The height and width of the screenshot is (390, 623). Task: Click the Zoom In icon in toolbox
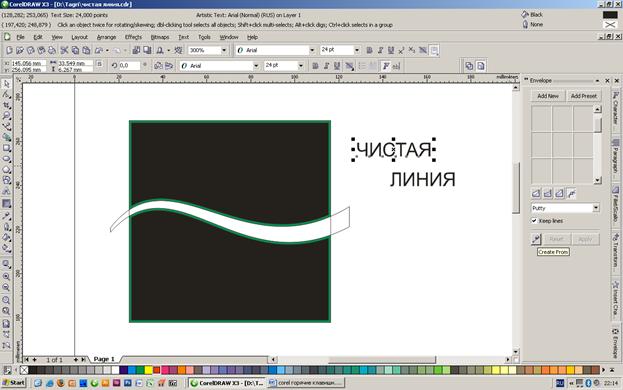click(6, 276)
